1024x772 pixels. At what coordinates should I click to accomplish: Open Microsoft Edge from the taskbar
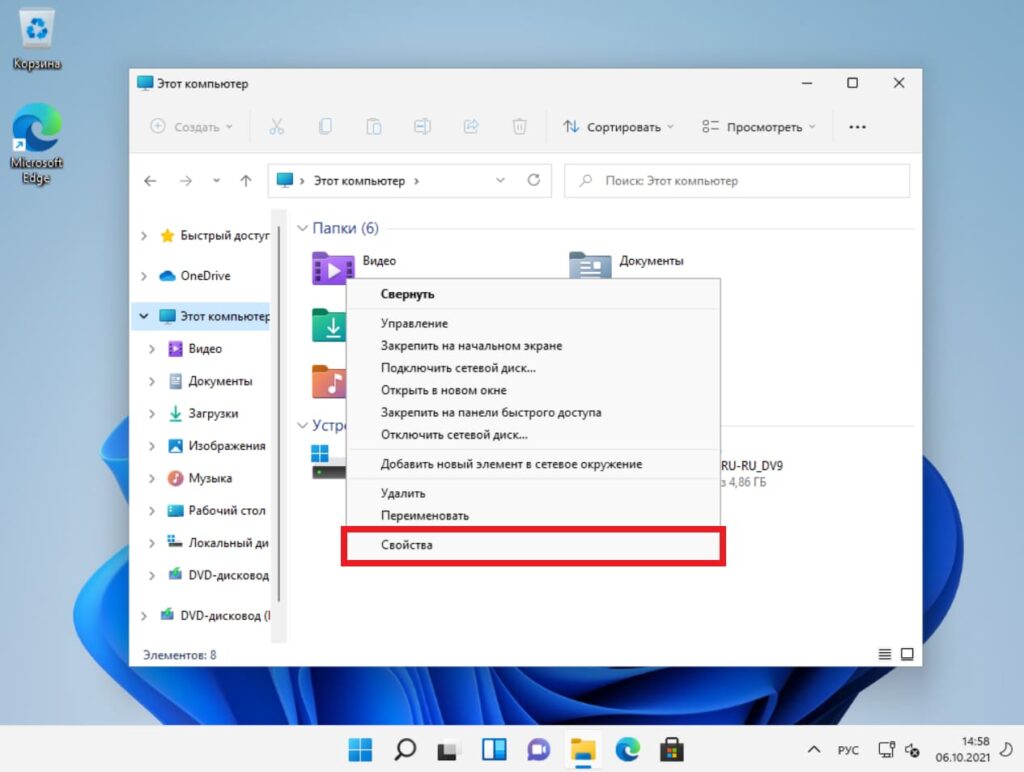(627, 749)
